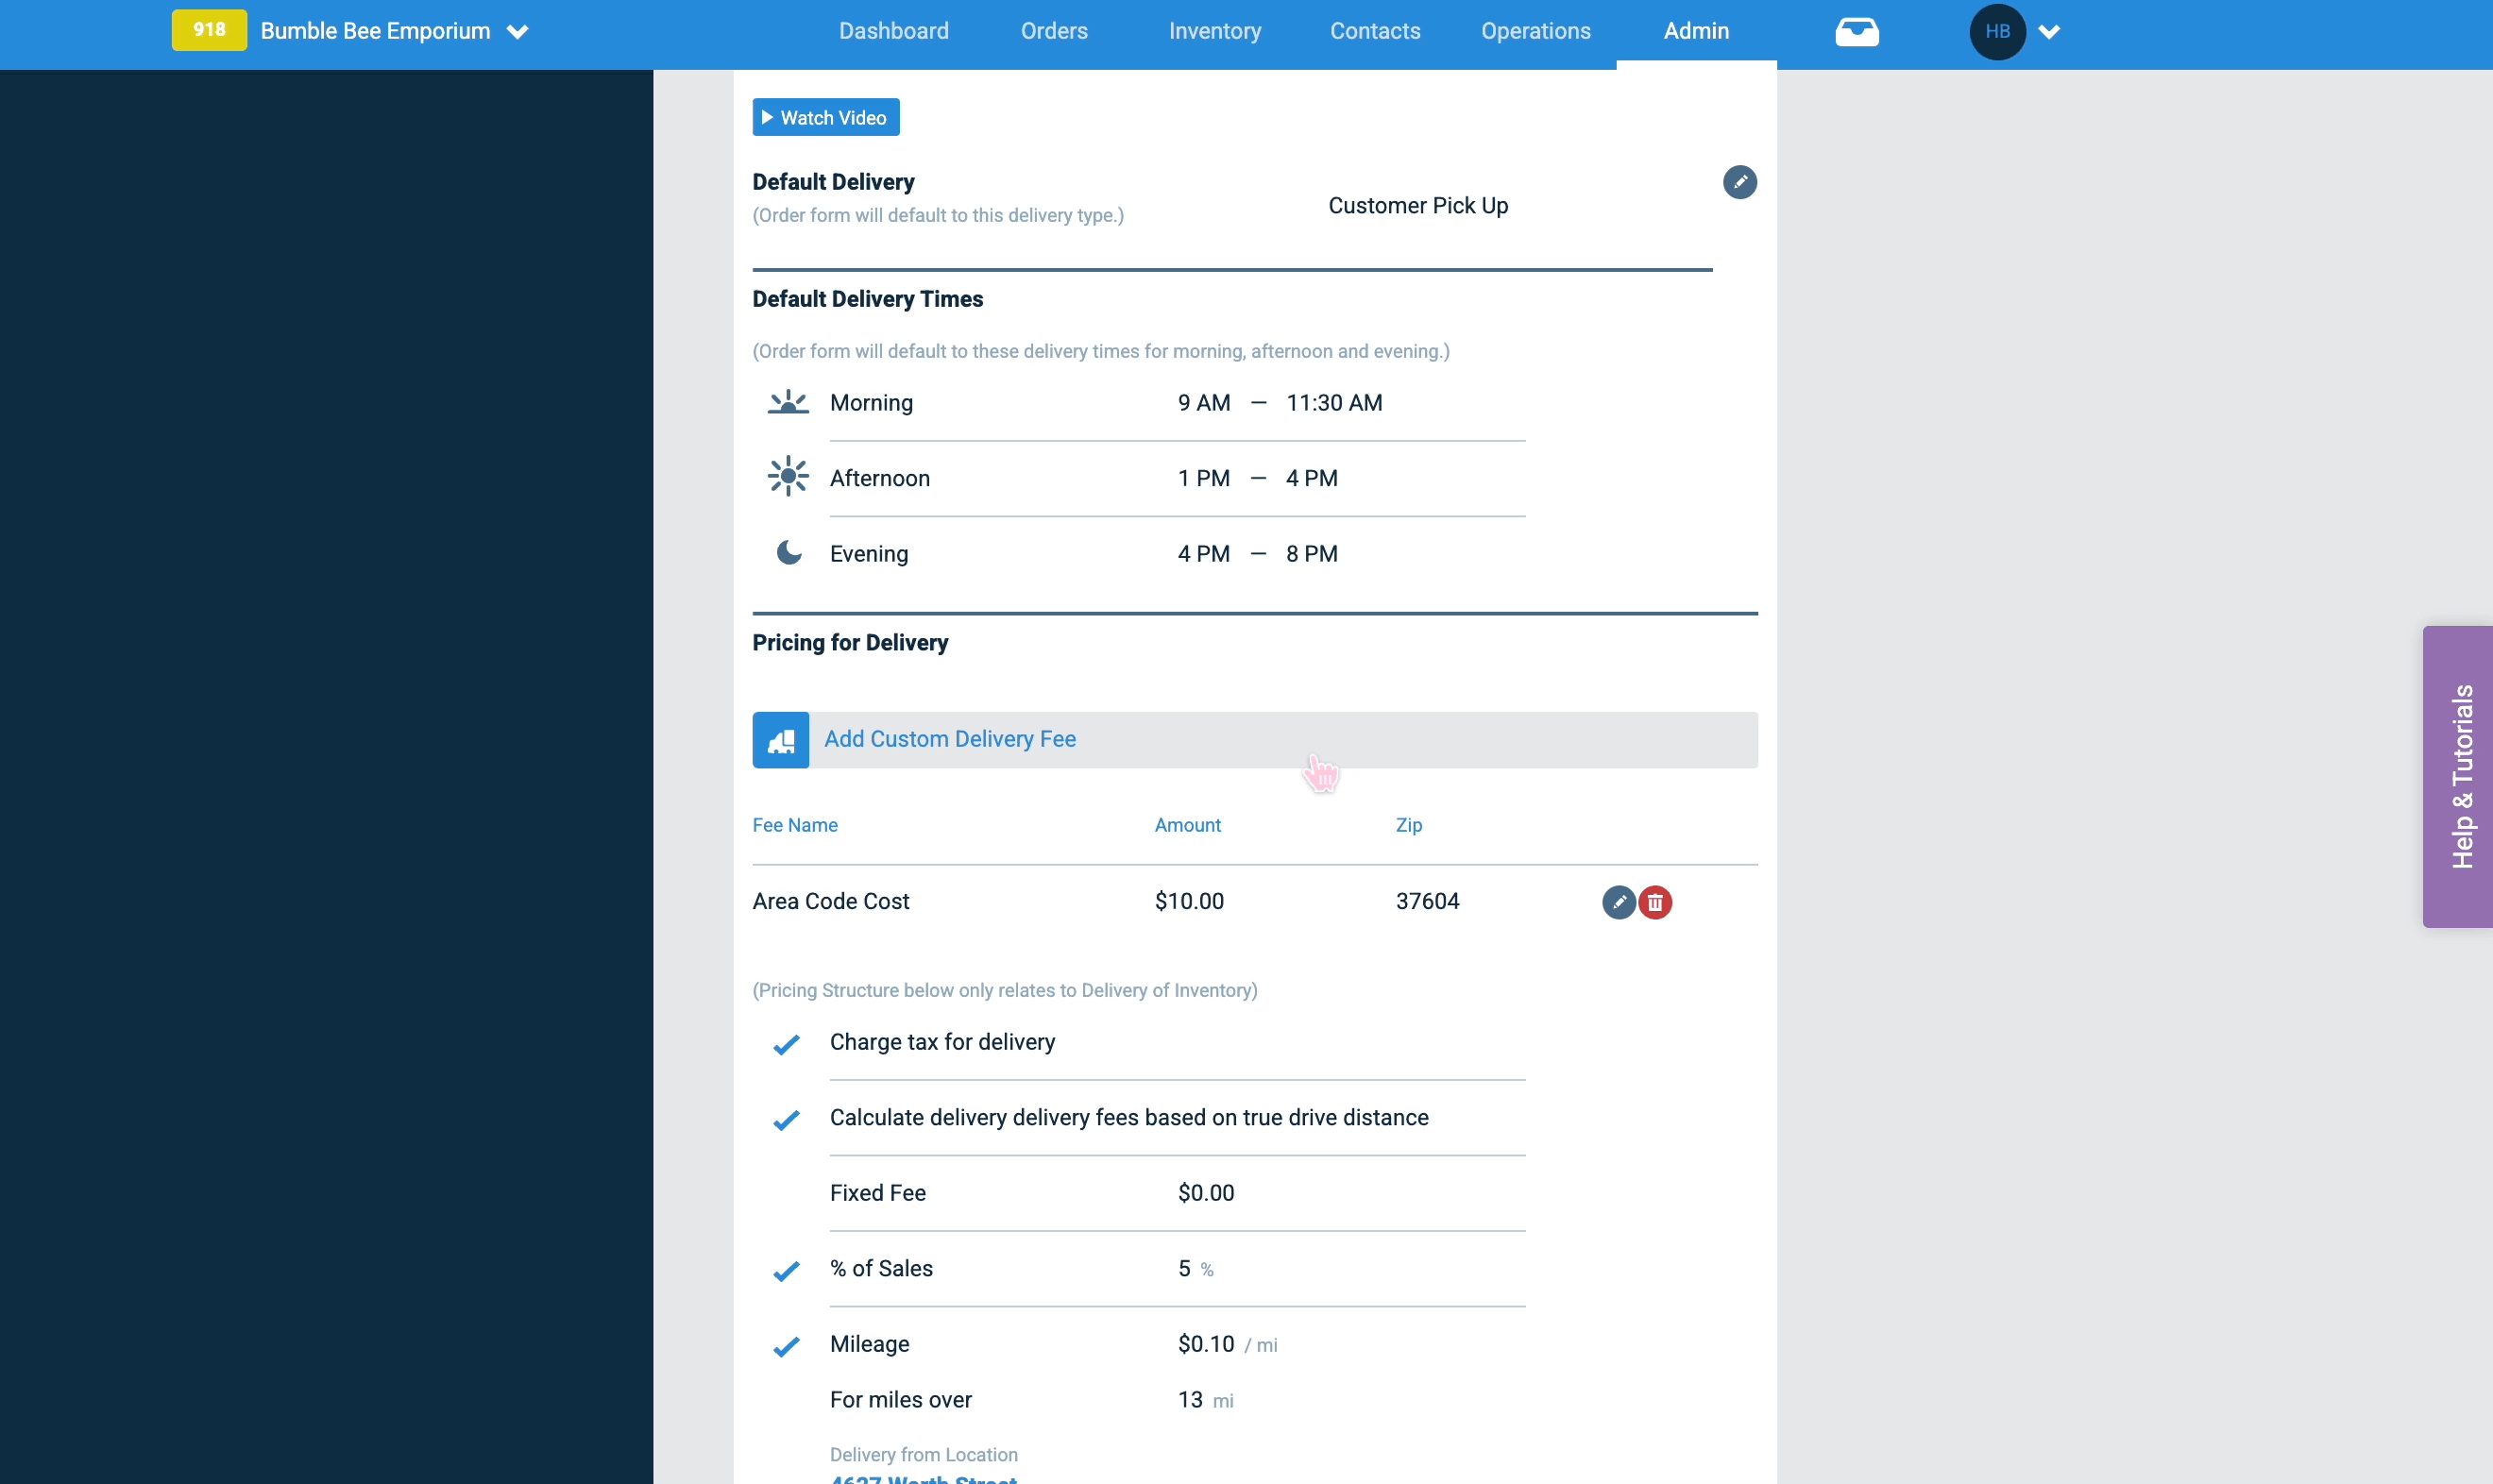This screenshot has width=2493, height=1484.
Task: Delete the Area Code Cost fee
Action: pyautogui.click(x=1655, y=902)
